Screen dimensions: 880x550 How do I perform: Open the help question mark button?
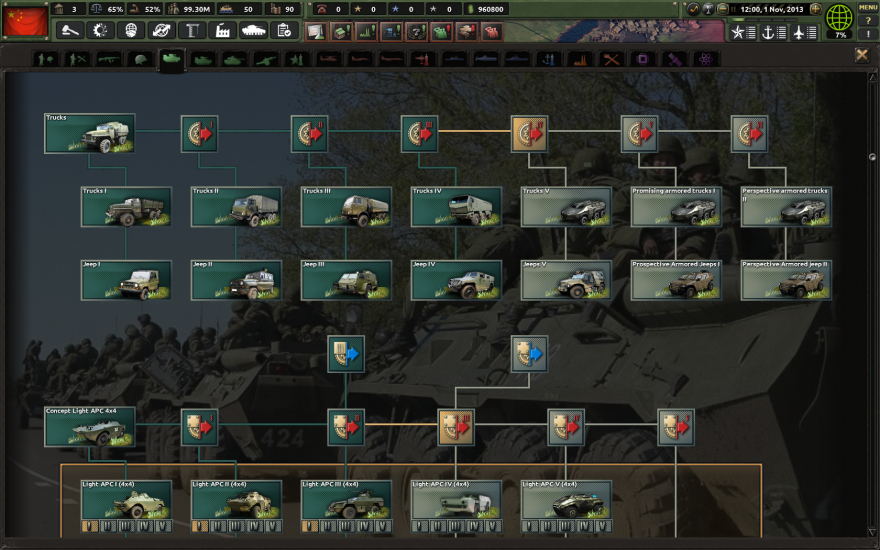point(868,21)
